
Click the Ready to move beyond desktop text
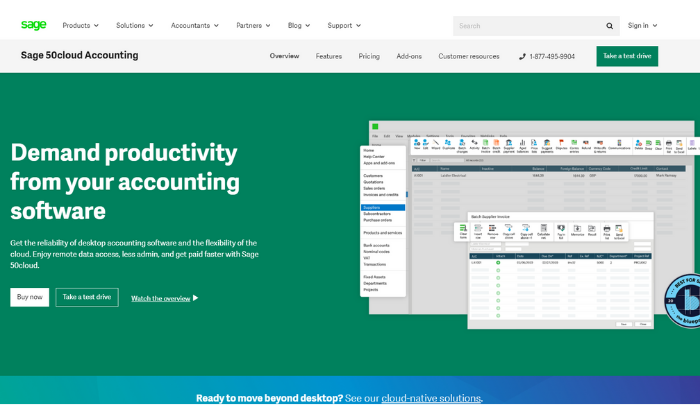click(x=269, y=398)
